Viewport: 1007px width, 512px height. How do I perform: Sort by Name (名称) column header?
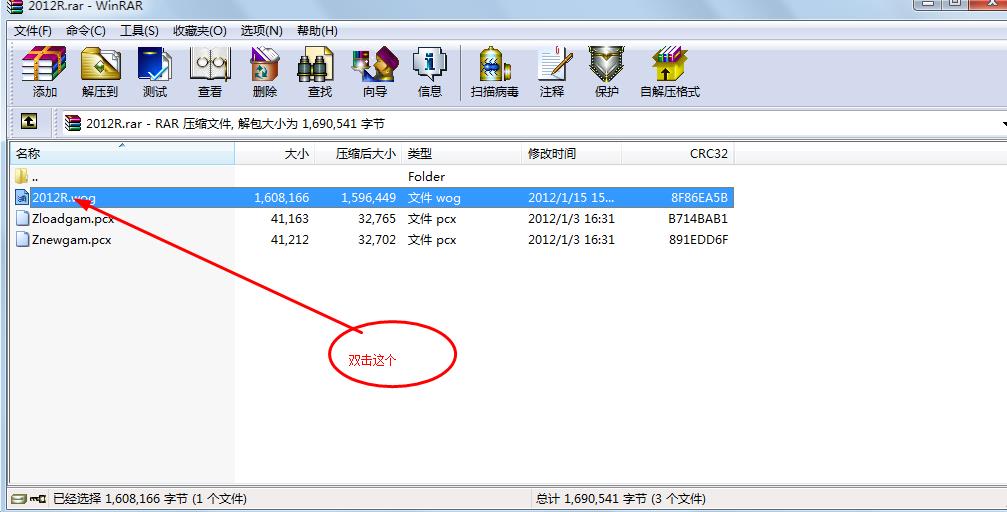point(122,154)
